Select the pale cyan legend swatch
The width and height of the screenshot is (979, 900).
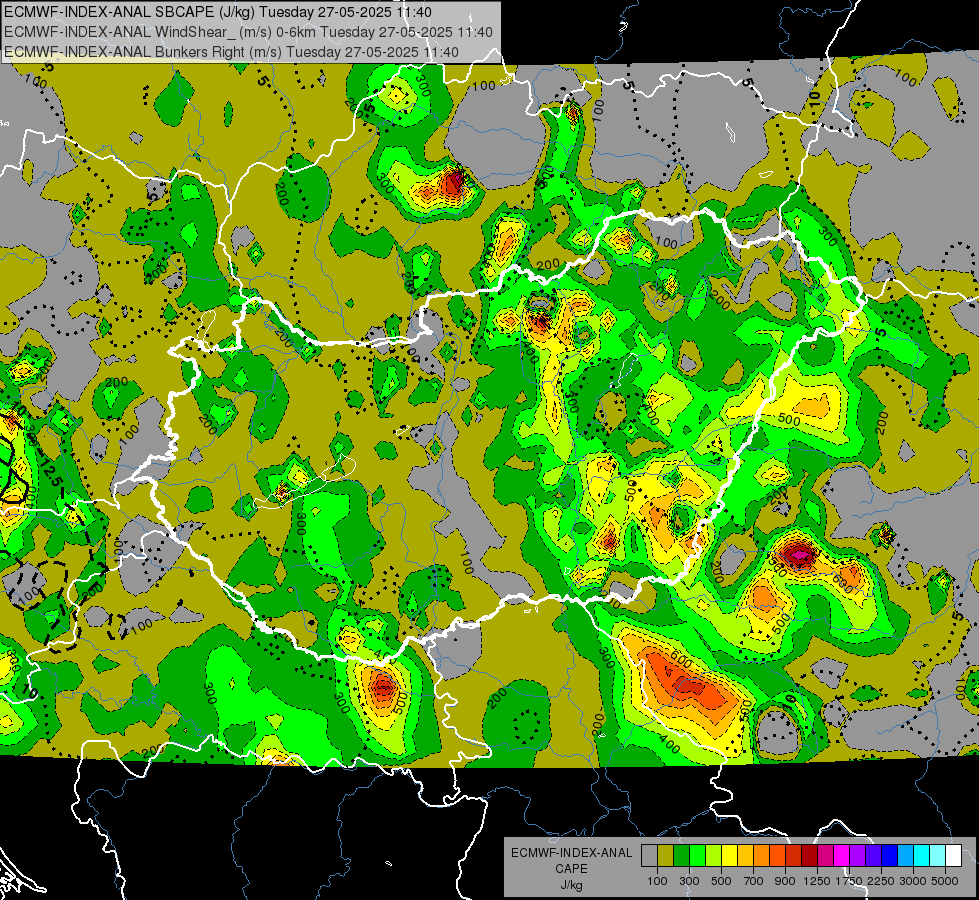point(938,856)
